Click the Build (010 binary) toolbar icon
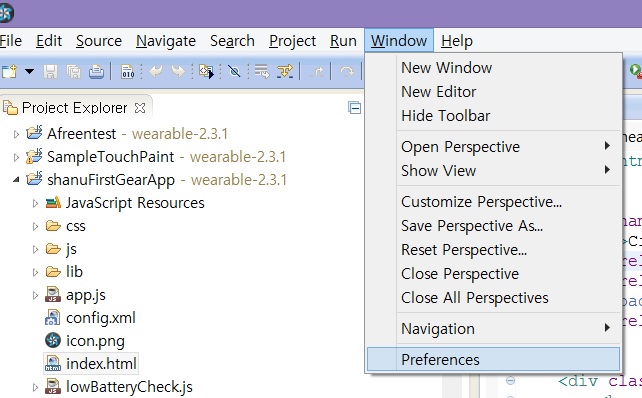The image size is (642, 398). point(127,72)
